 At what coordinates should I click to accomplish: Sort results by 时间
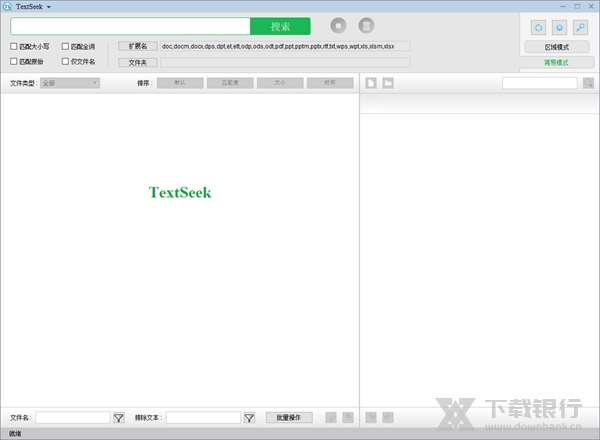(330, 83)
